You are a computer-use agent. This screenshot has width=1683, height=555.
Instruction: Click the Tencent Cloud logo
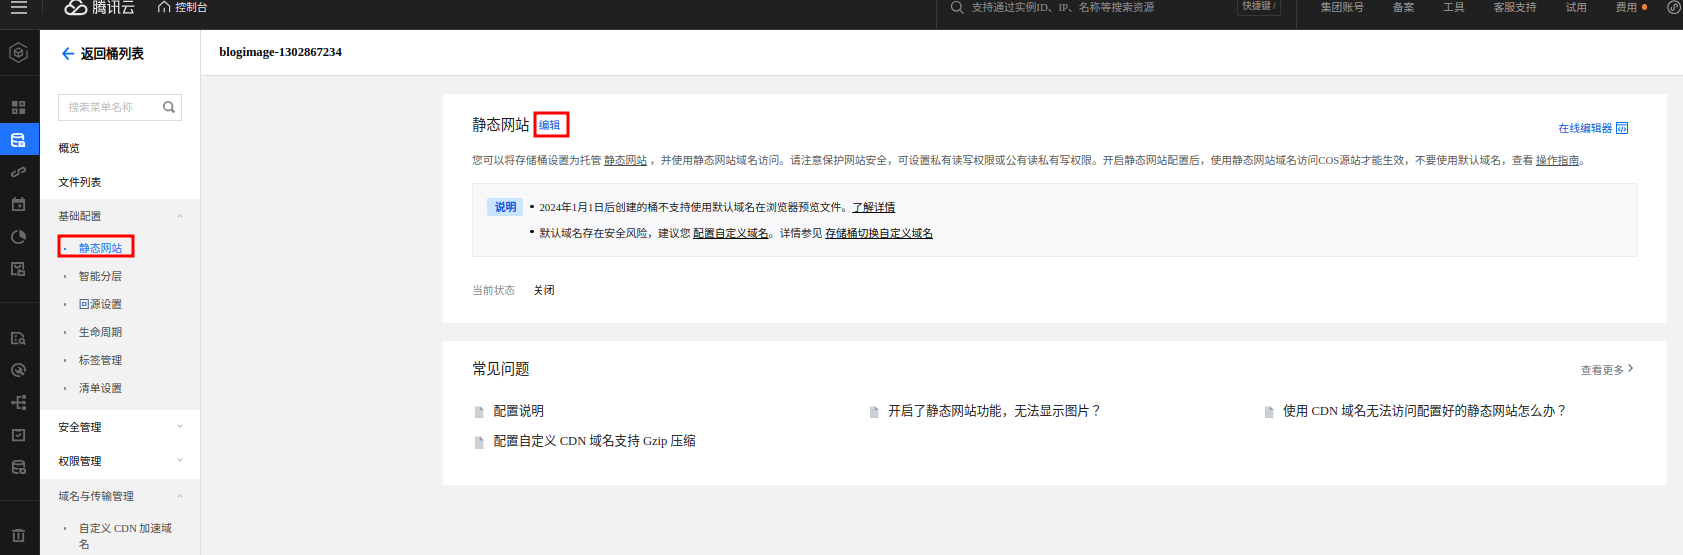(x=99, y=8)
